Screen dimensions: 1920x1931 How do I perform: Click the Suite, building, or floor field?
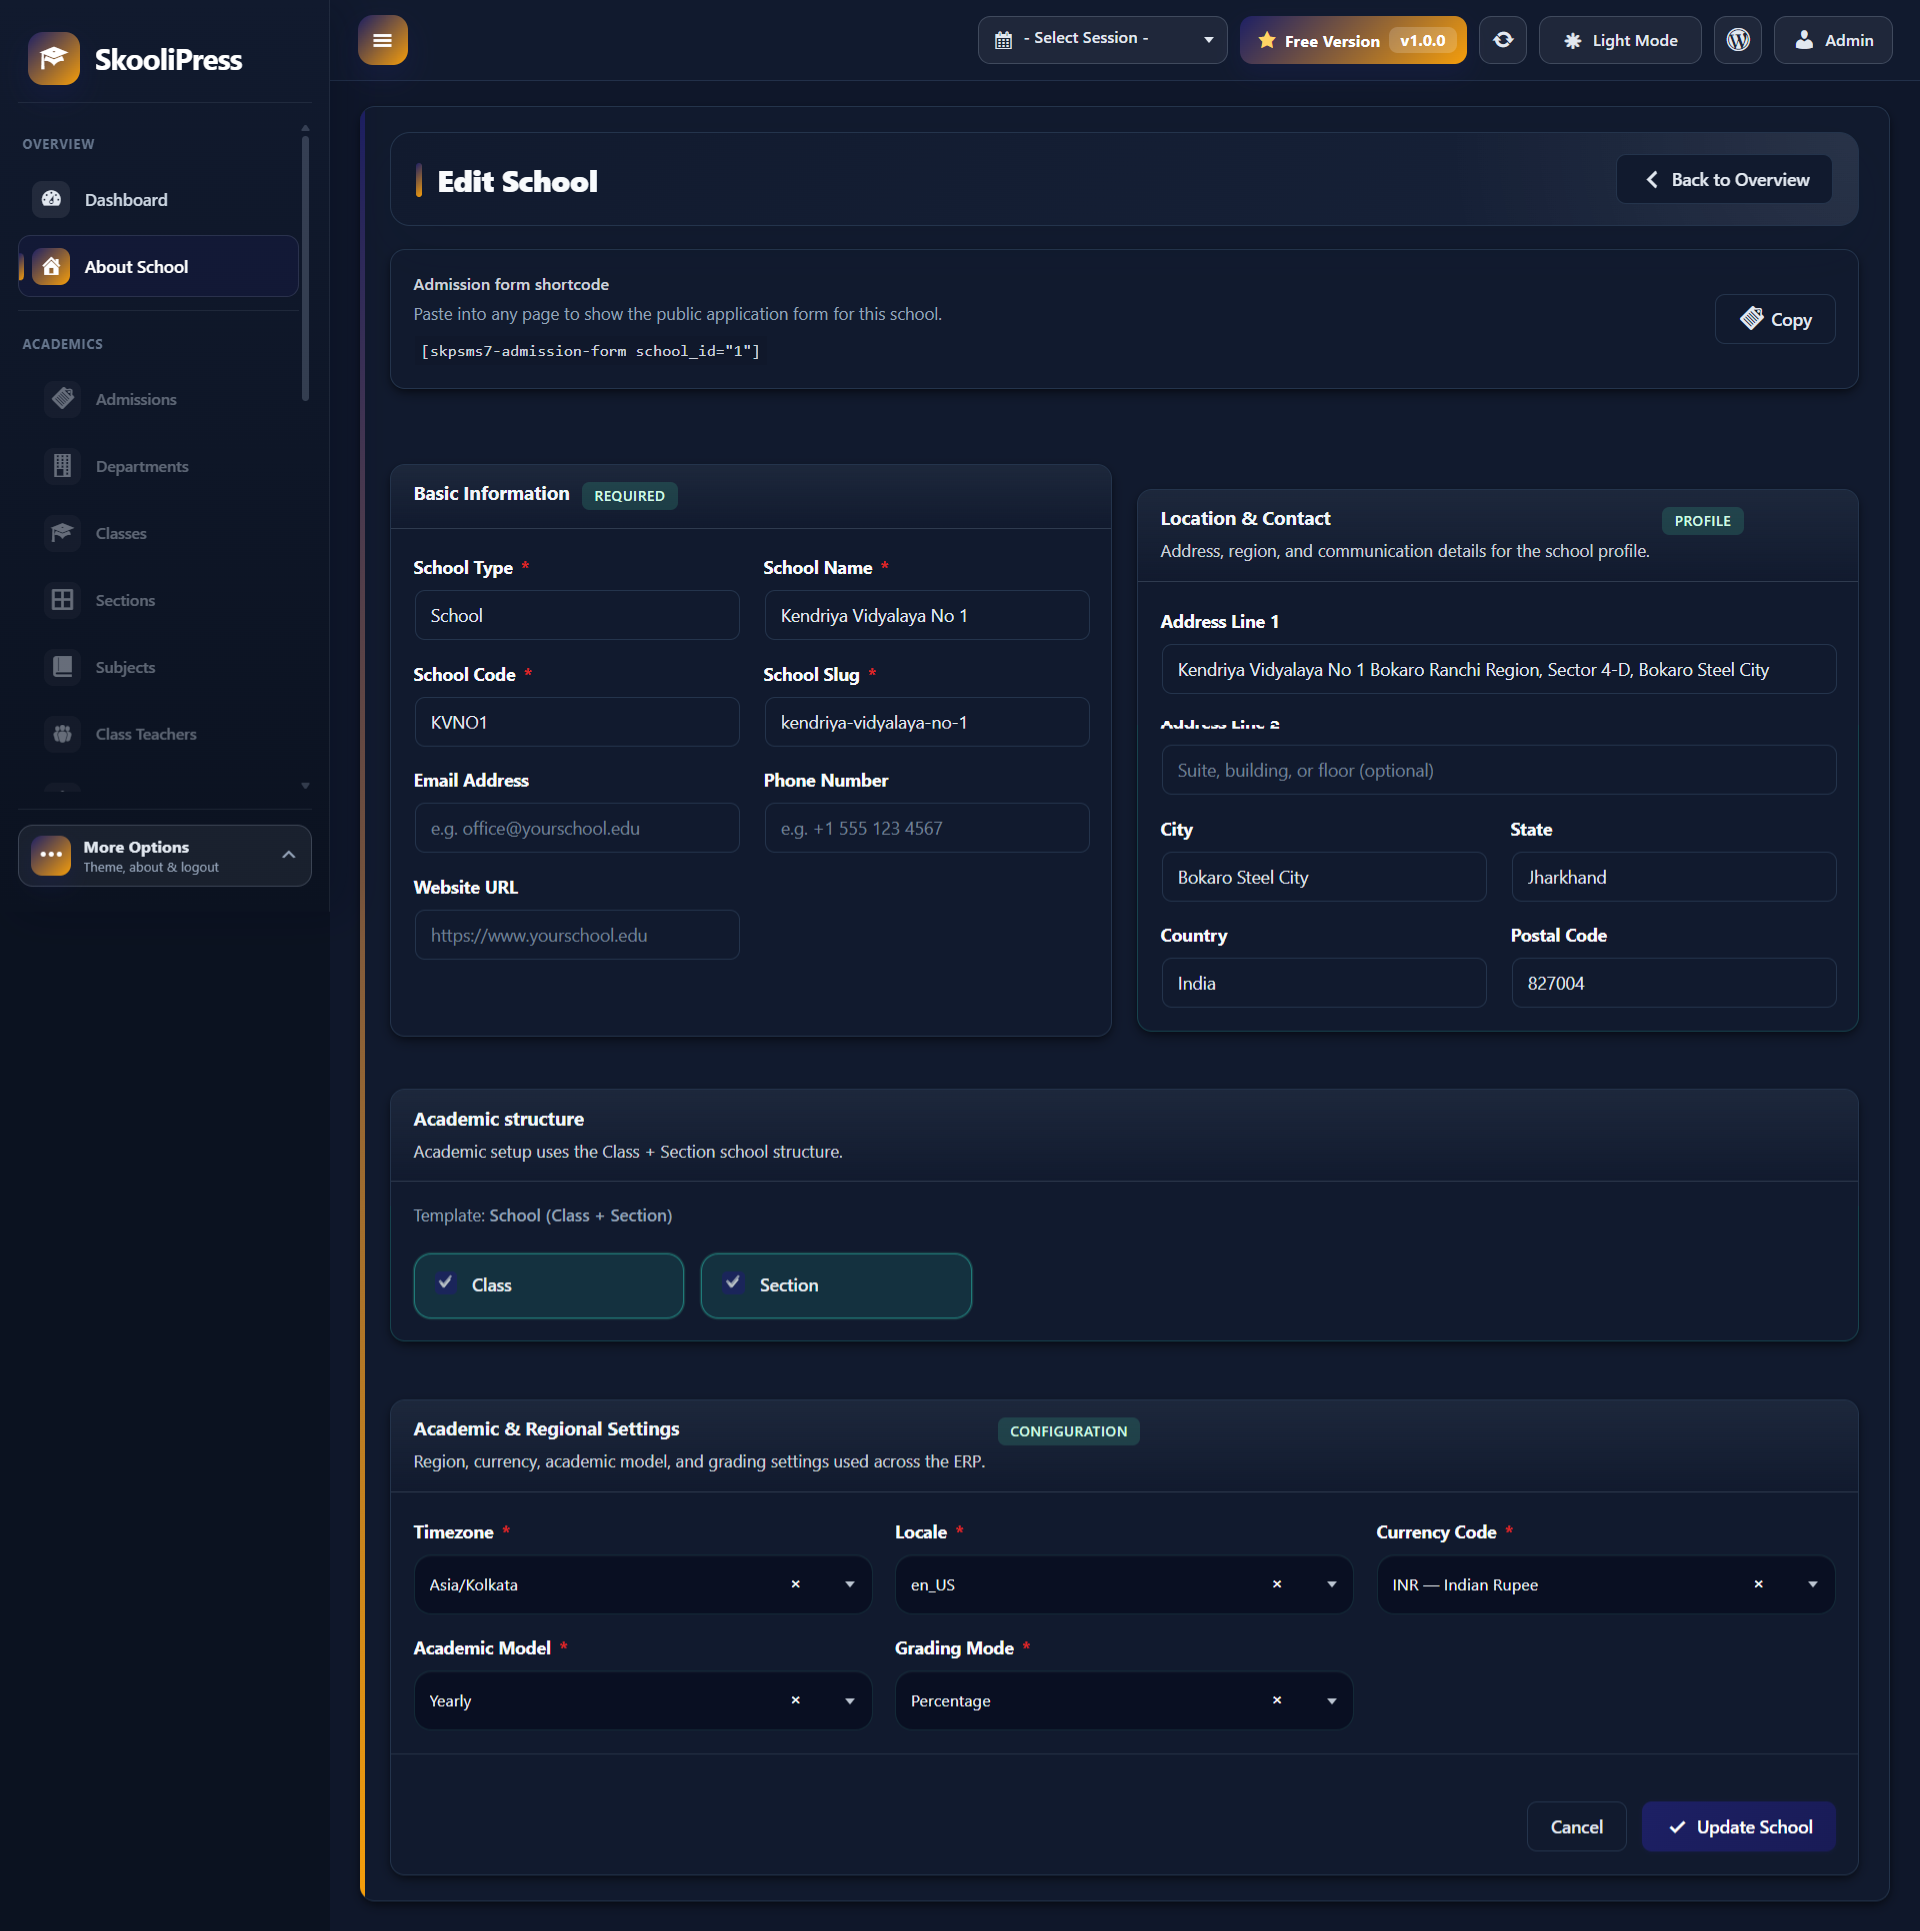click(x=1498, y=770)
